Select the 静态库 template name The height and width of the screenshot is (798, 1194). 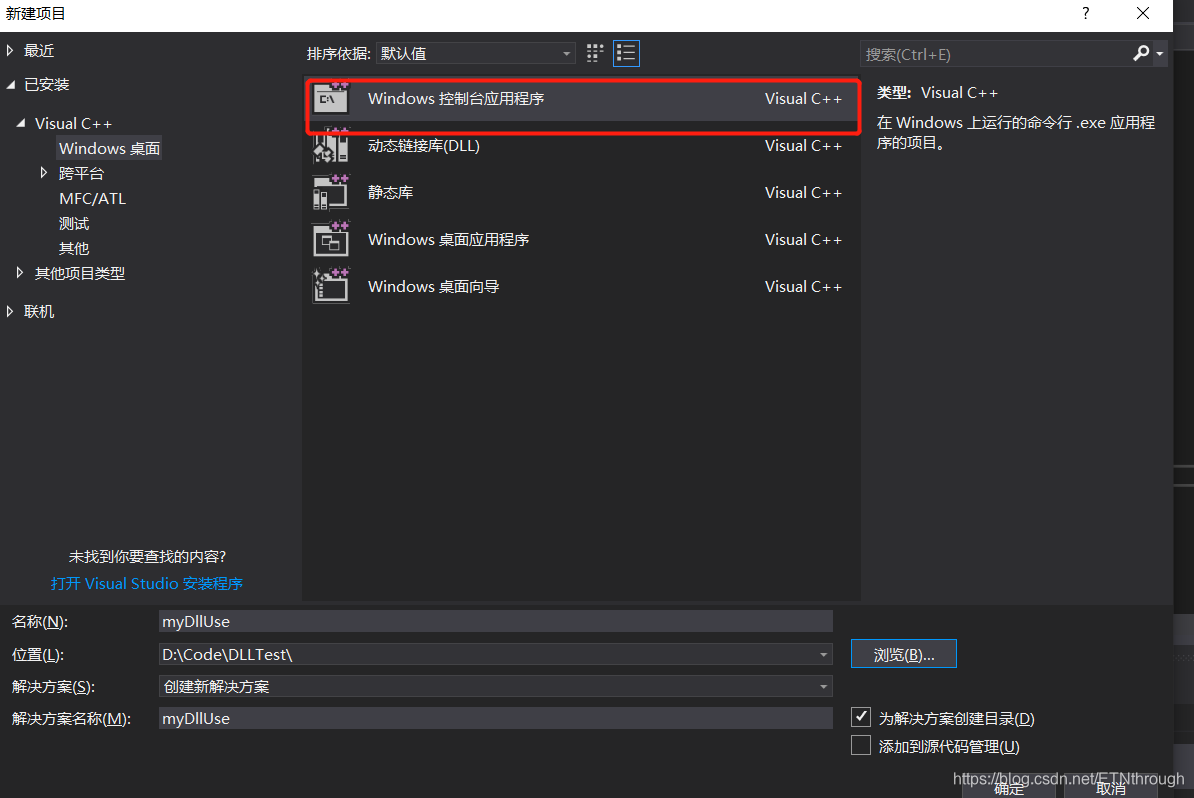390,192
